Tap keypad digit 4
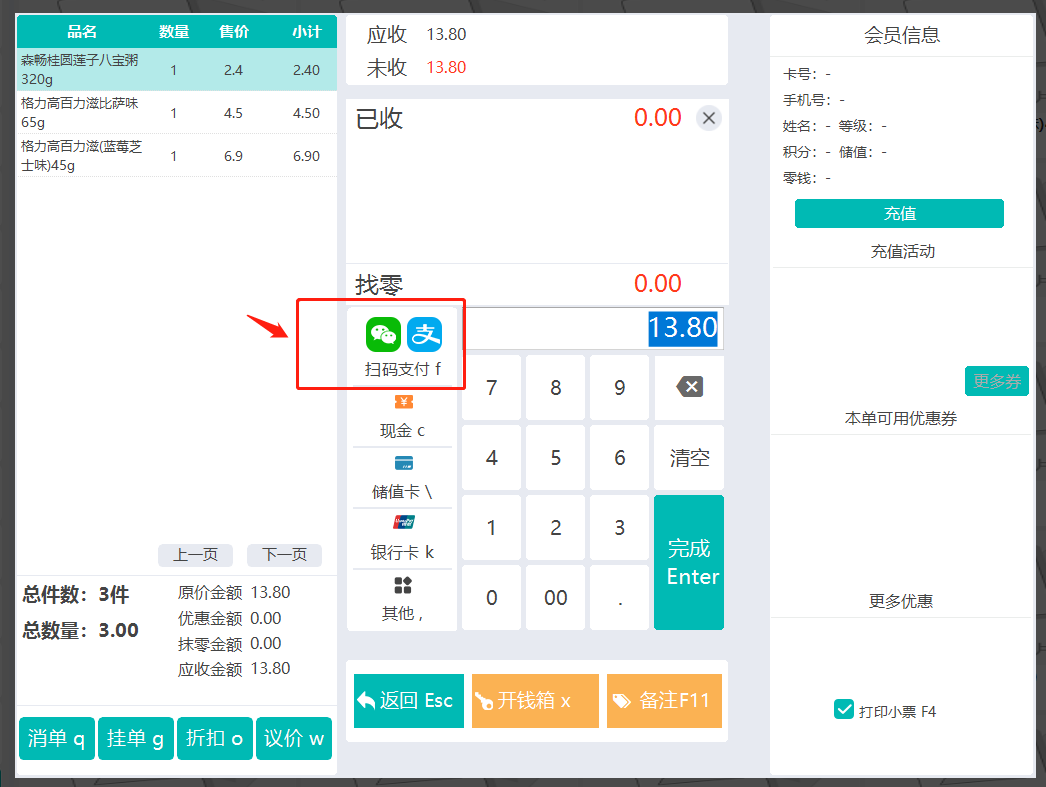The height and width of the screenshot is (787, 1046). click(x=492, y=458)
